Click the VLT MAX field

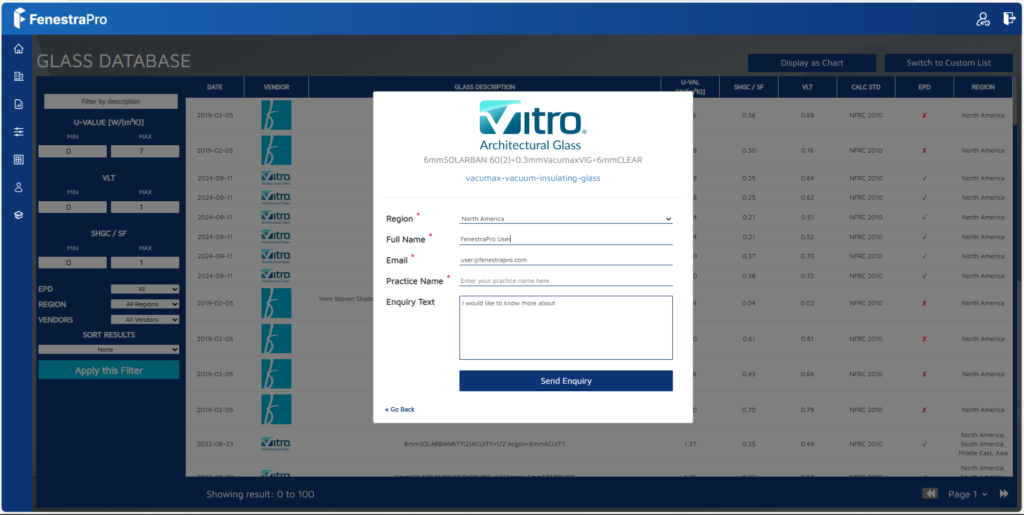coord(145,208)
